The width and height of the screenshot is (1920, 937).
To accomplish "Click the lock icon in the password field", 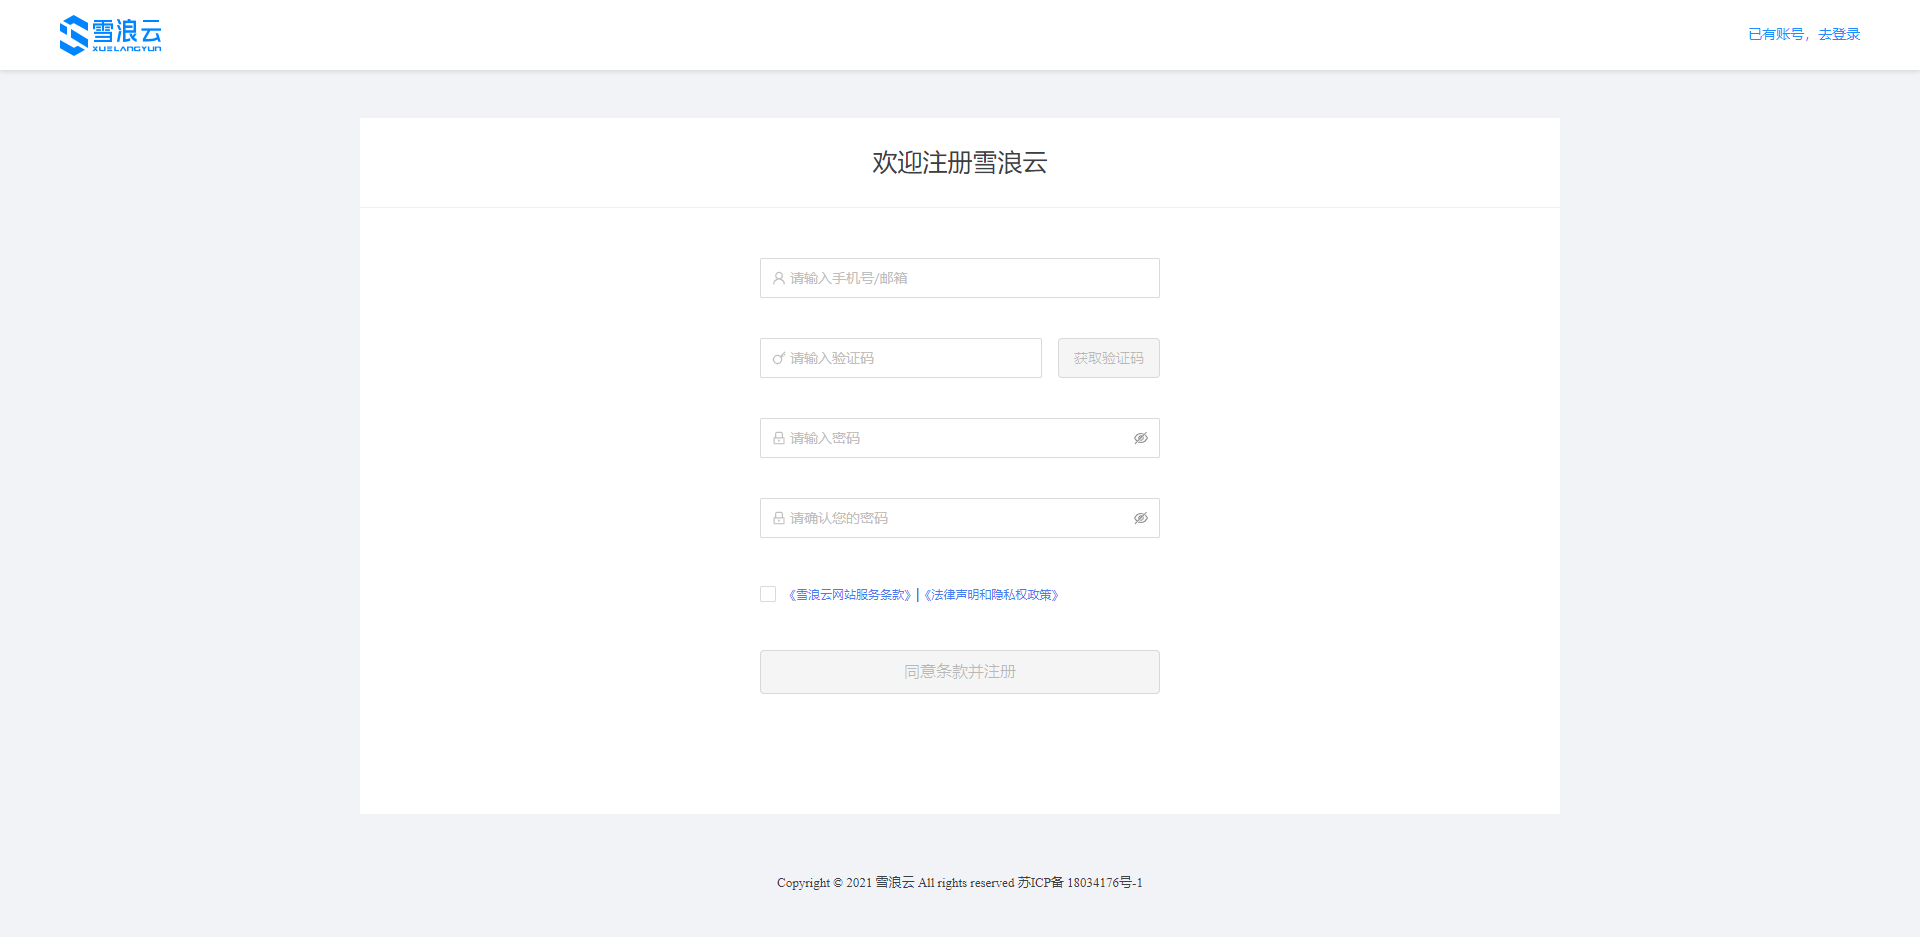I will [x=778, y=438].
